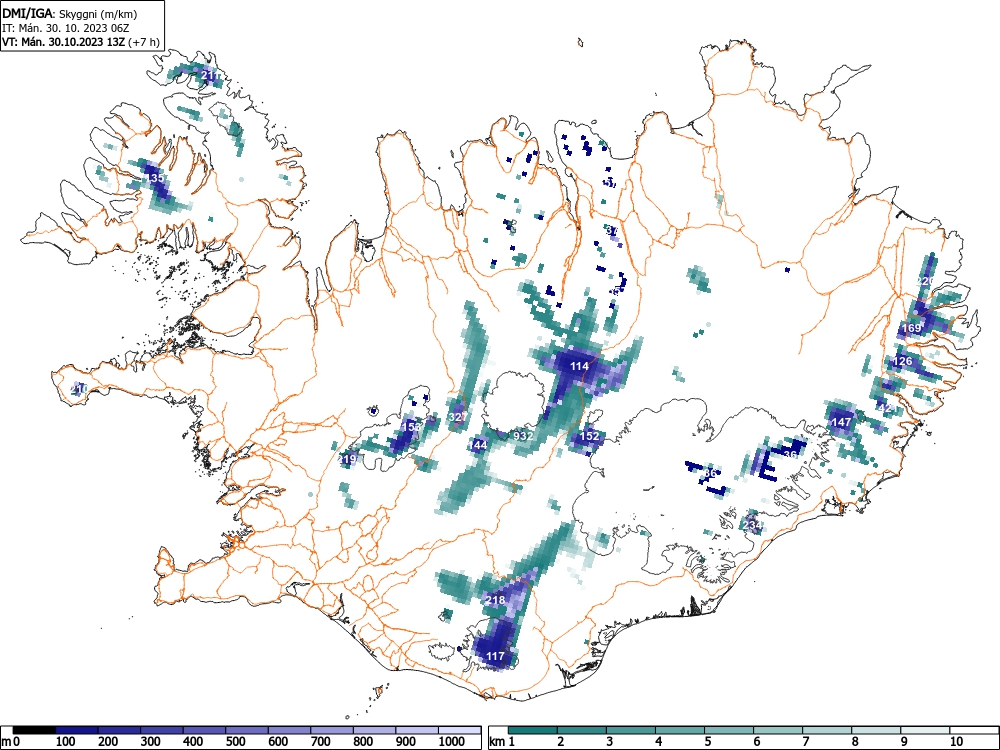Click the dark blue swatch between 100 and 200
Screen dimensions: 1000x750
pyautogui.click(x=77, y=730)
